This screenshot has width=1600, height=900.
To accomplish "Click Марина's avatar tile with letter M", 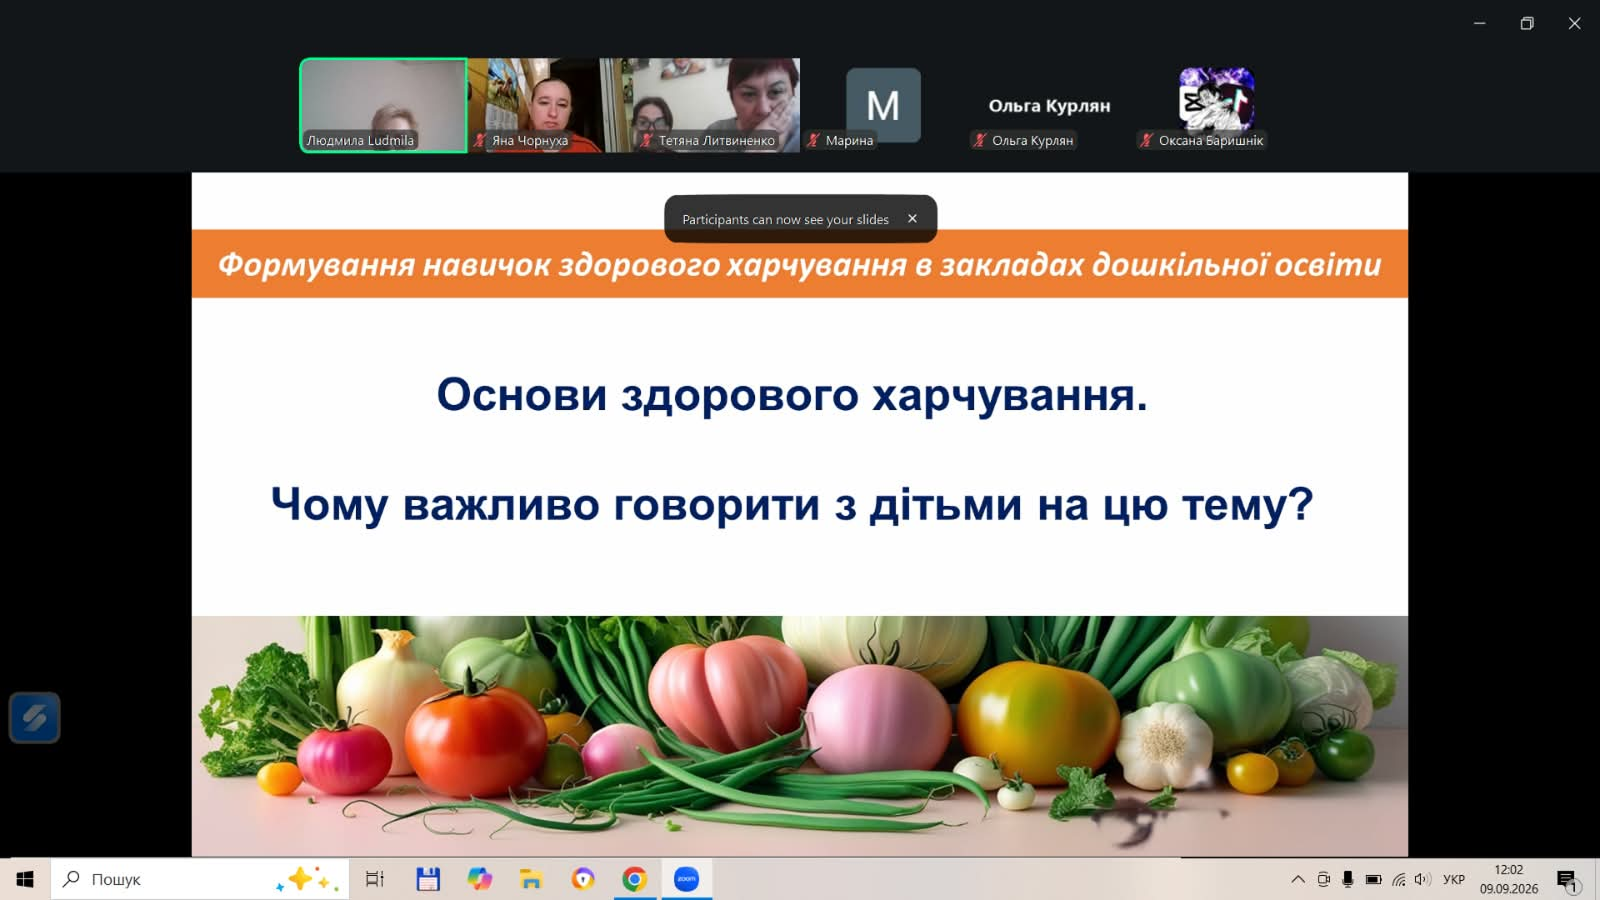I will pyautogui.click(x=883, y=104).
